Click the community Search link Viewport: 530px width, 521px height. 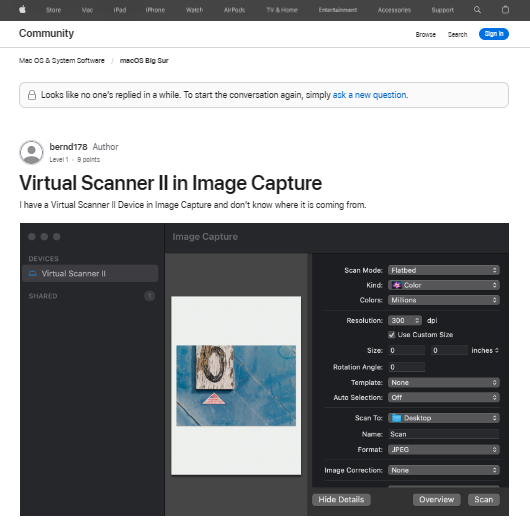click(457, 34)
